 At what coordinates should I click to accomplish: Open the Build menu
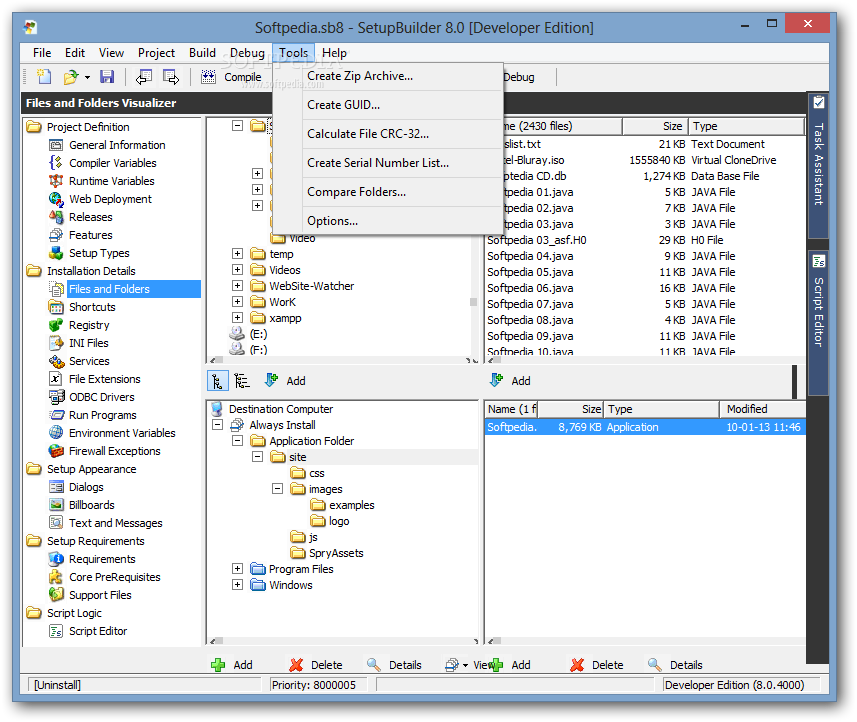click(x=202, y=53)
